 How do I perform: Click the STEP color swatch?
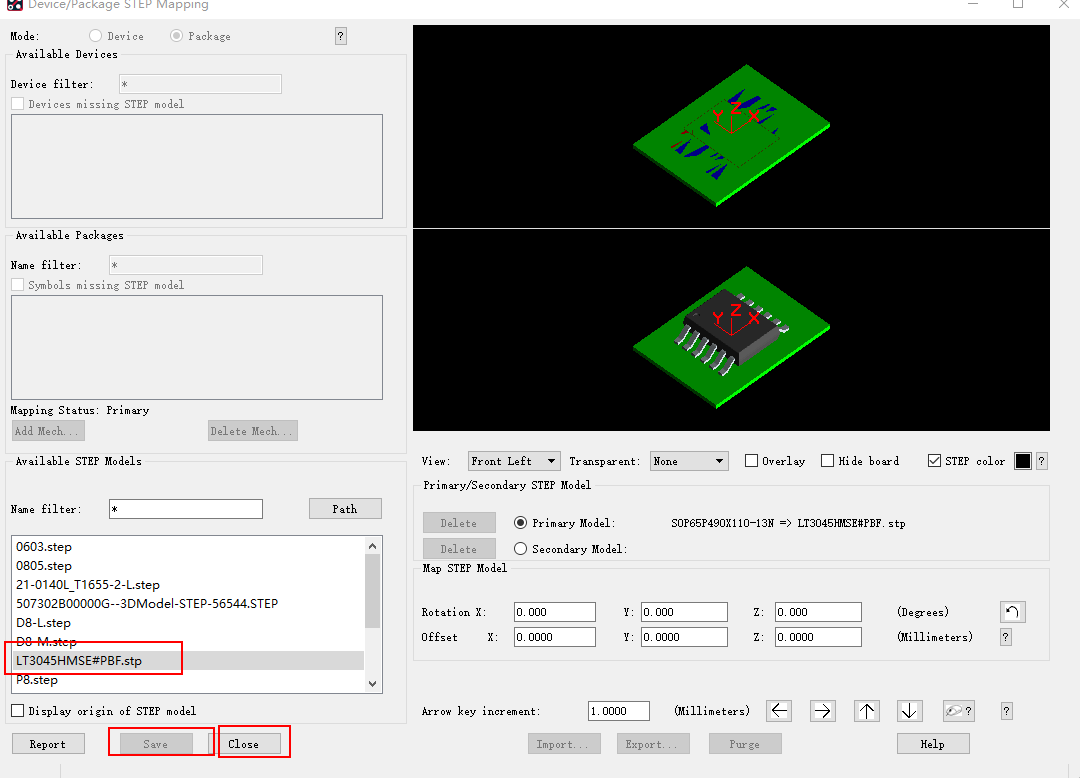tap(1021, 460)
